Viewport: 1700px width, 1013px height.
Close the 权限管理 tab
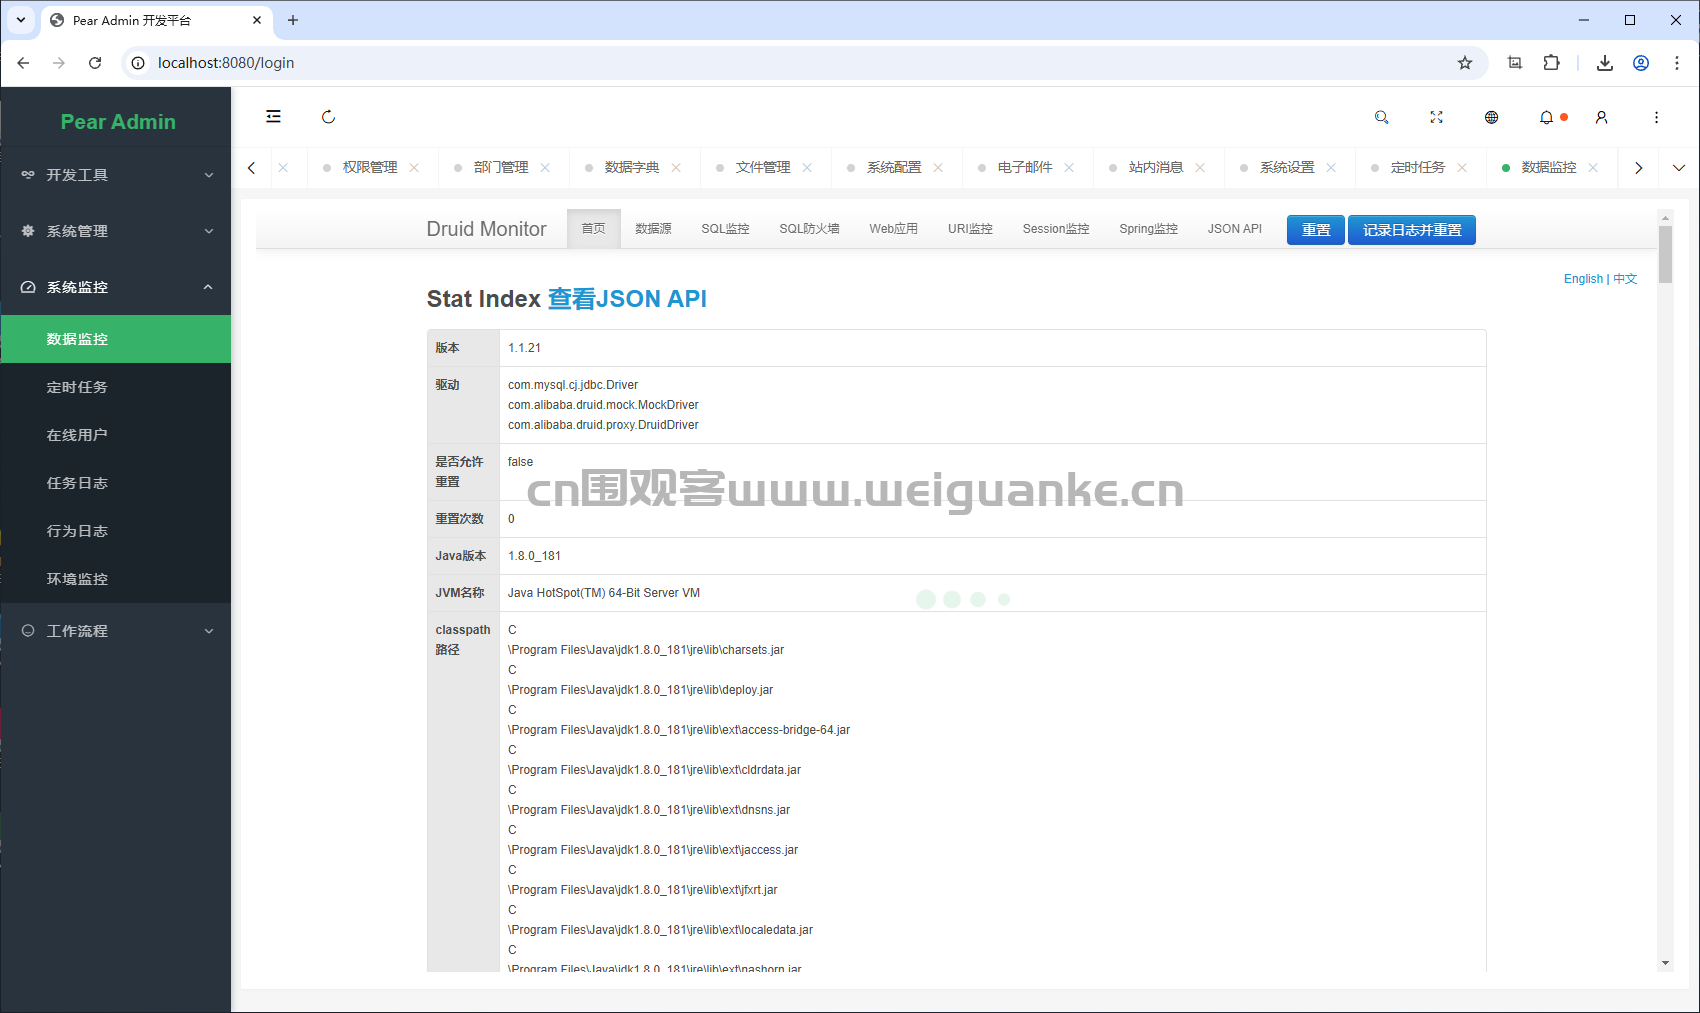click(414, 168)
